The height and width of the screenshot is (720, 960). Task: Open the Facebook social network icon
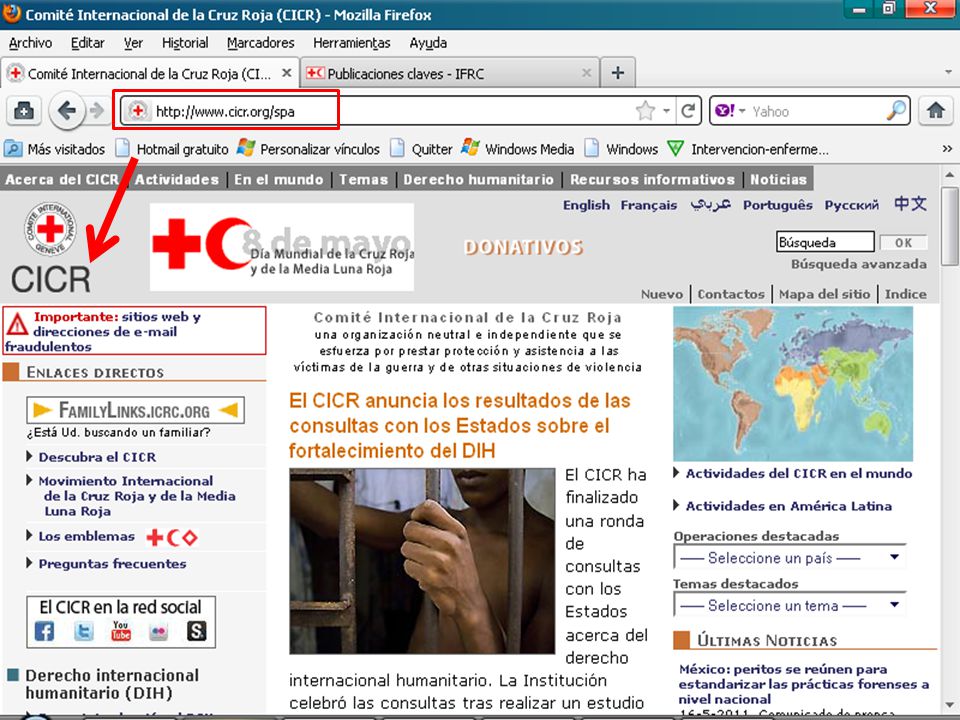[44, 631]
